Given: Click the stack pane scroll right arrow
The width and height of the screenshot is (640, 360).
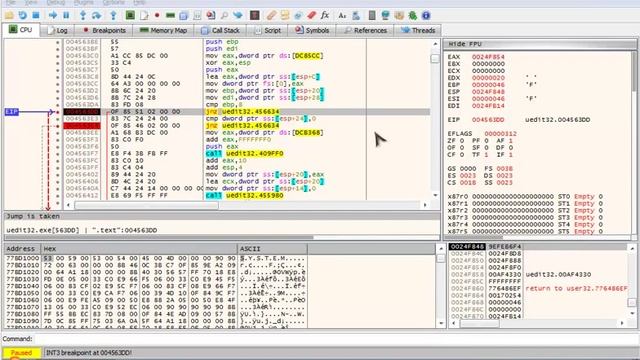Looking at the screenshot, I should (622, 323).
